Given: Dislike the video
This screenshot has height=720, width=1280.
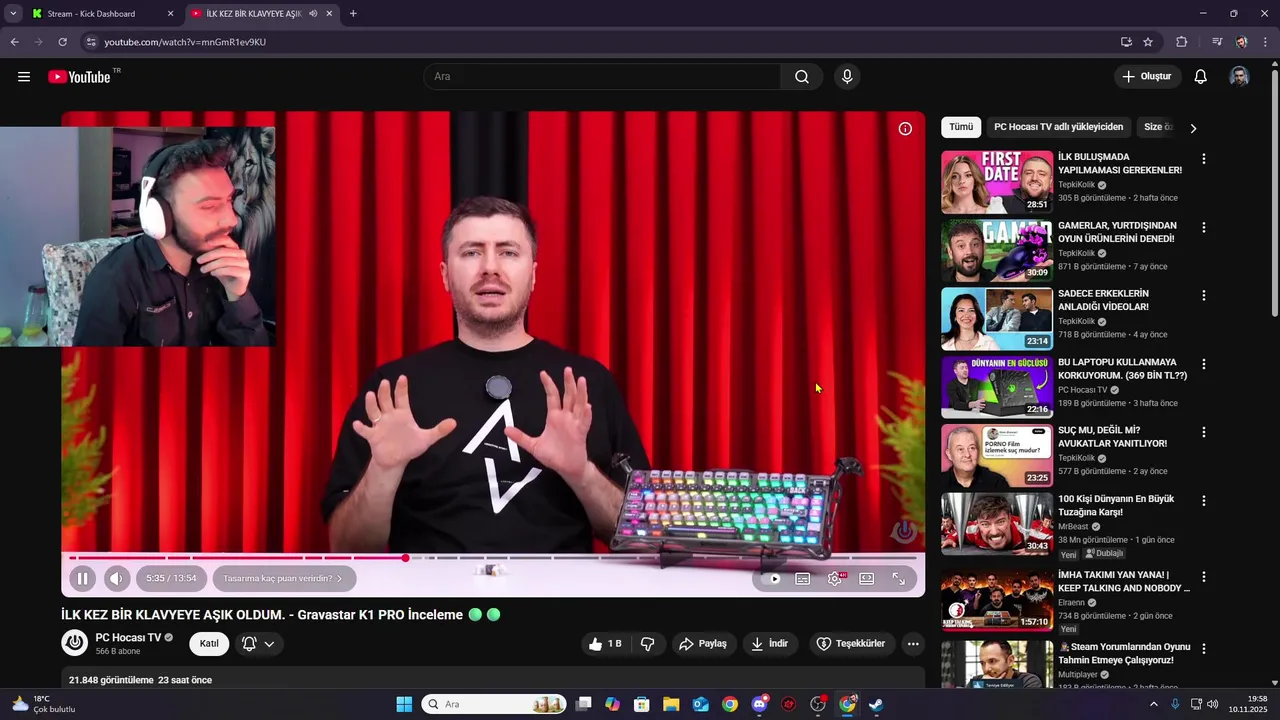Looking at the screenshot, I should 648,644.
